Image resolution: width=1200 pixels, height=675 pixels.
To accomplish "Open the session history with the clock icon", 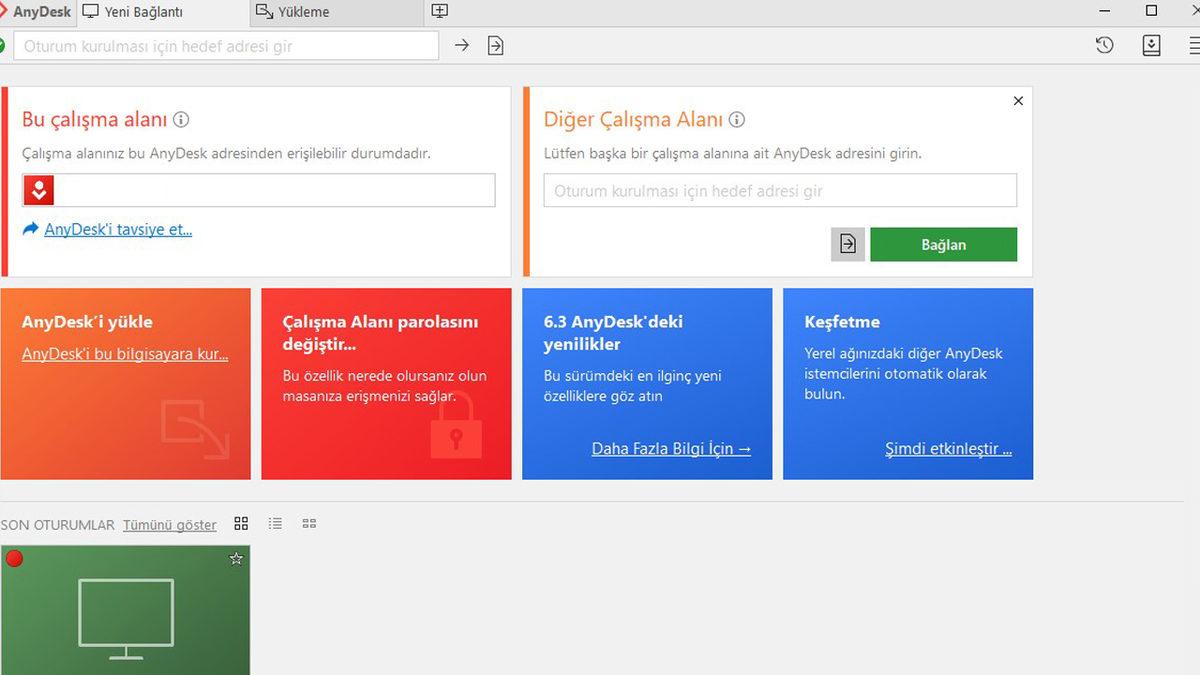I will (x=1105, y=45).
